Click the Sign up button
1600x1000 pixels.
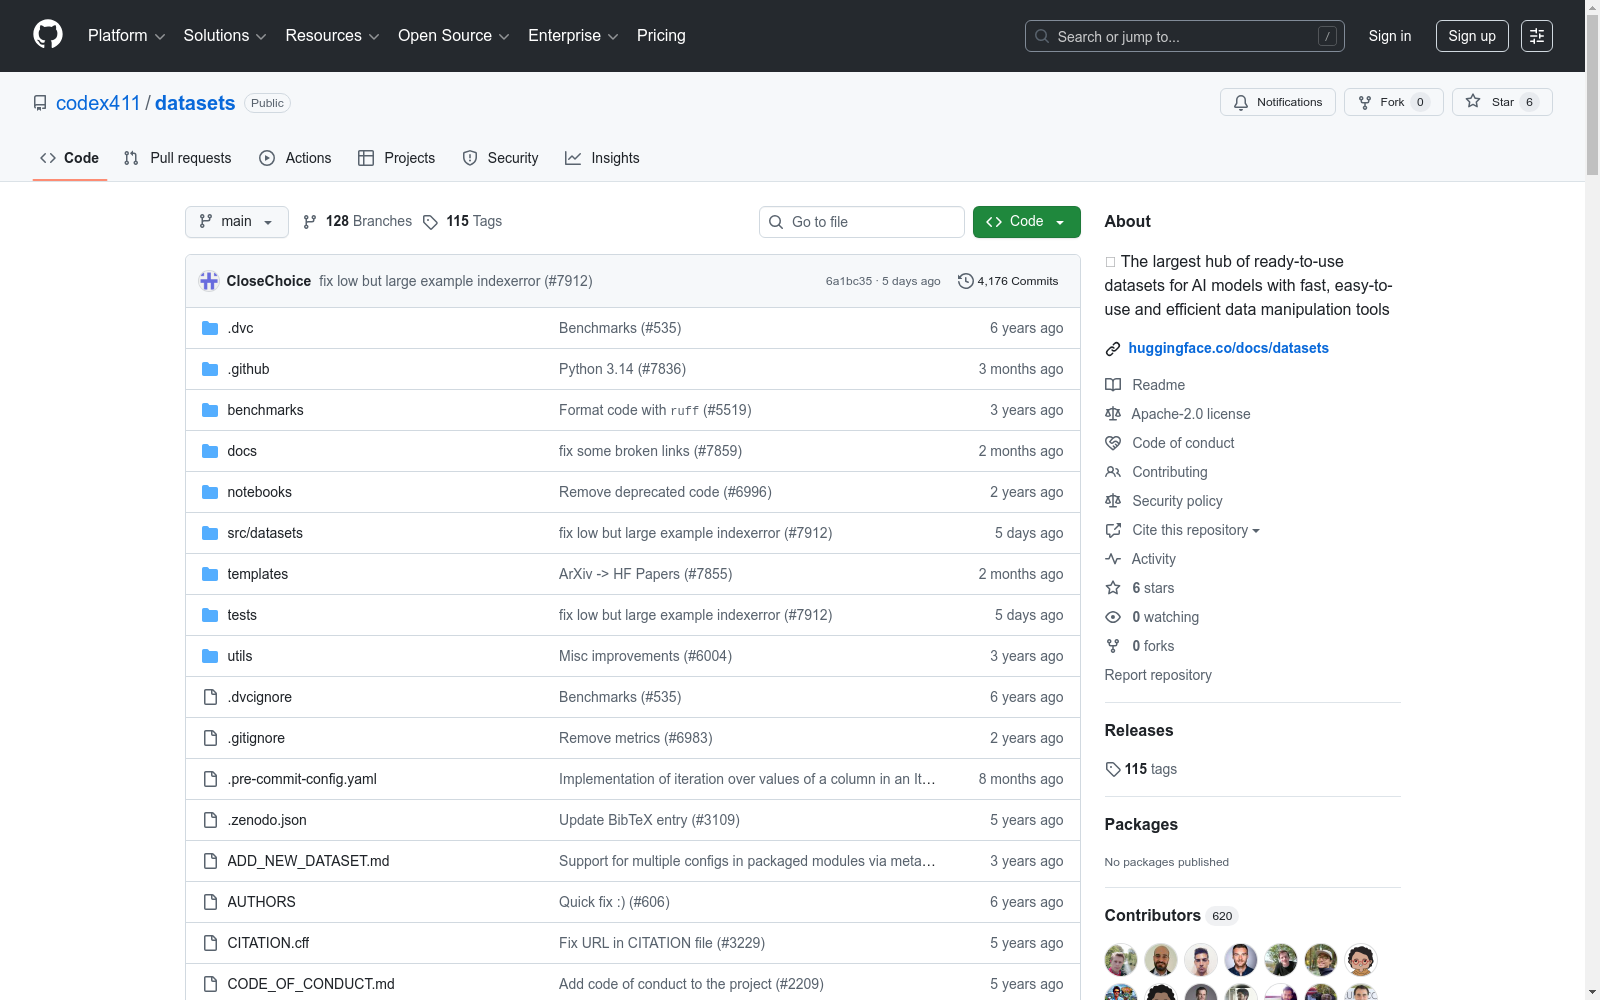coord(1472,36)
